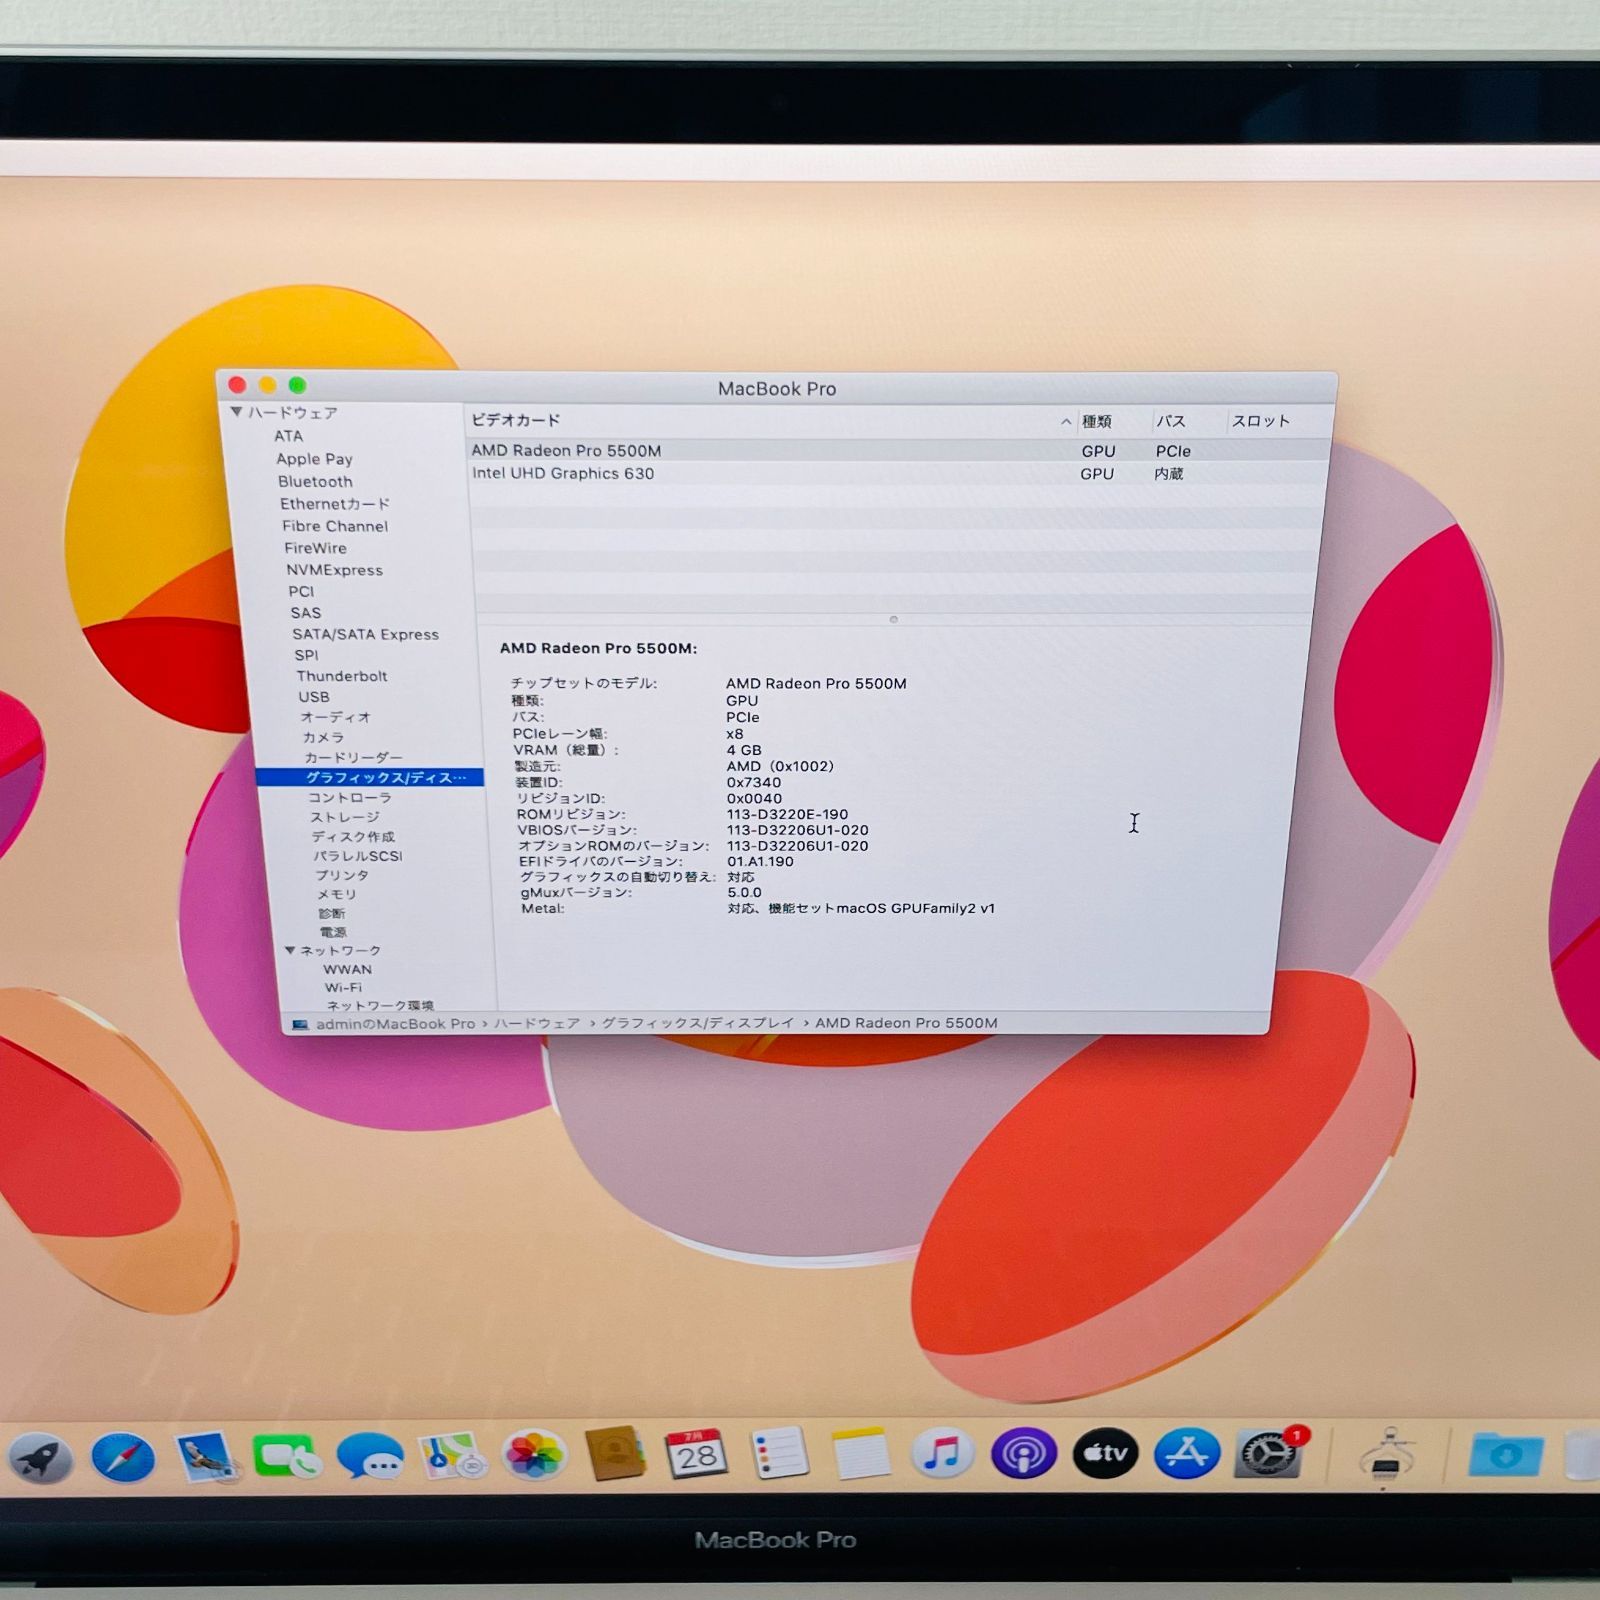Click System Information icon in the Dock

click(1386, 1455)
